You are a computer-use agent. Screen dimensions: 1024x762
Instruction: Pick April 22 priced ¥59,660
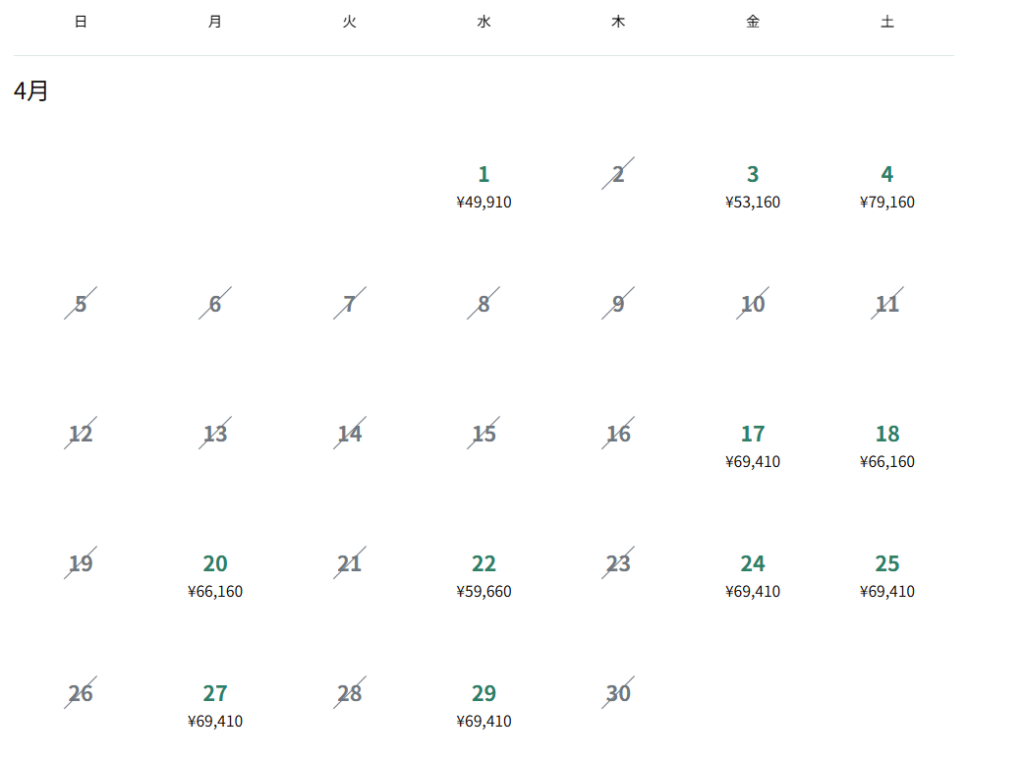(483, 576)
